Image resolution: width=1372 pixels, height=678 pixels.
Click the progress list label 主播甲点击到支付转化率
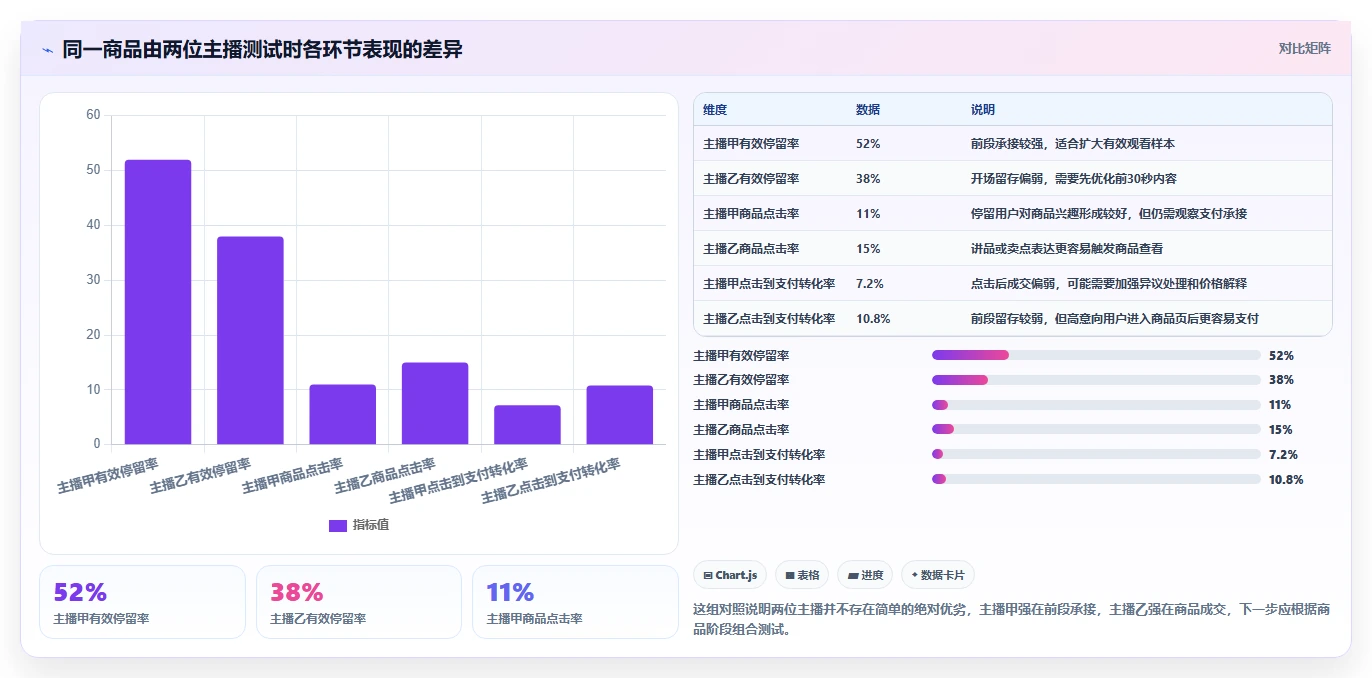[x=759, y=454]
